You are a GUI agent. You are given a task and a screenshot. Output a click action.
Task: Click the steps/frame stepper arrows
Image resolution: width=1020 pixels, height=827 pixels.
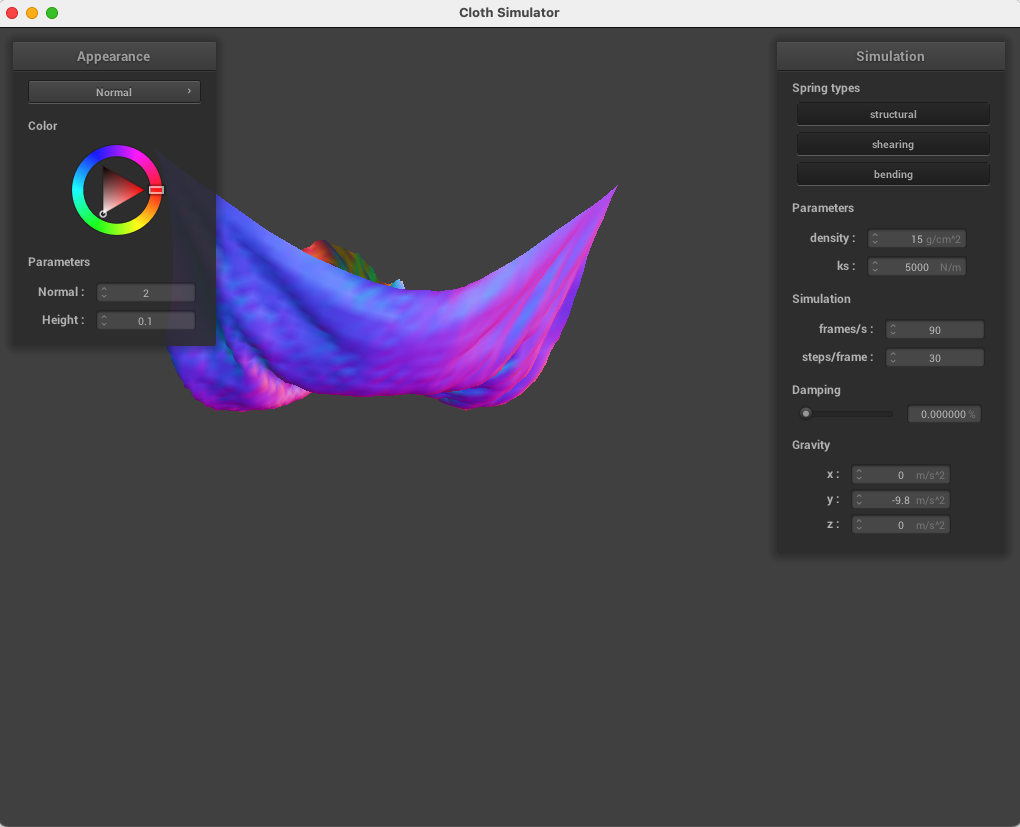[893, 358]
